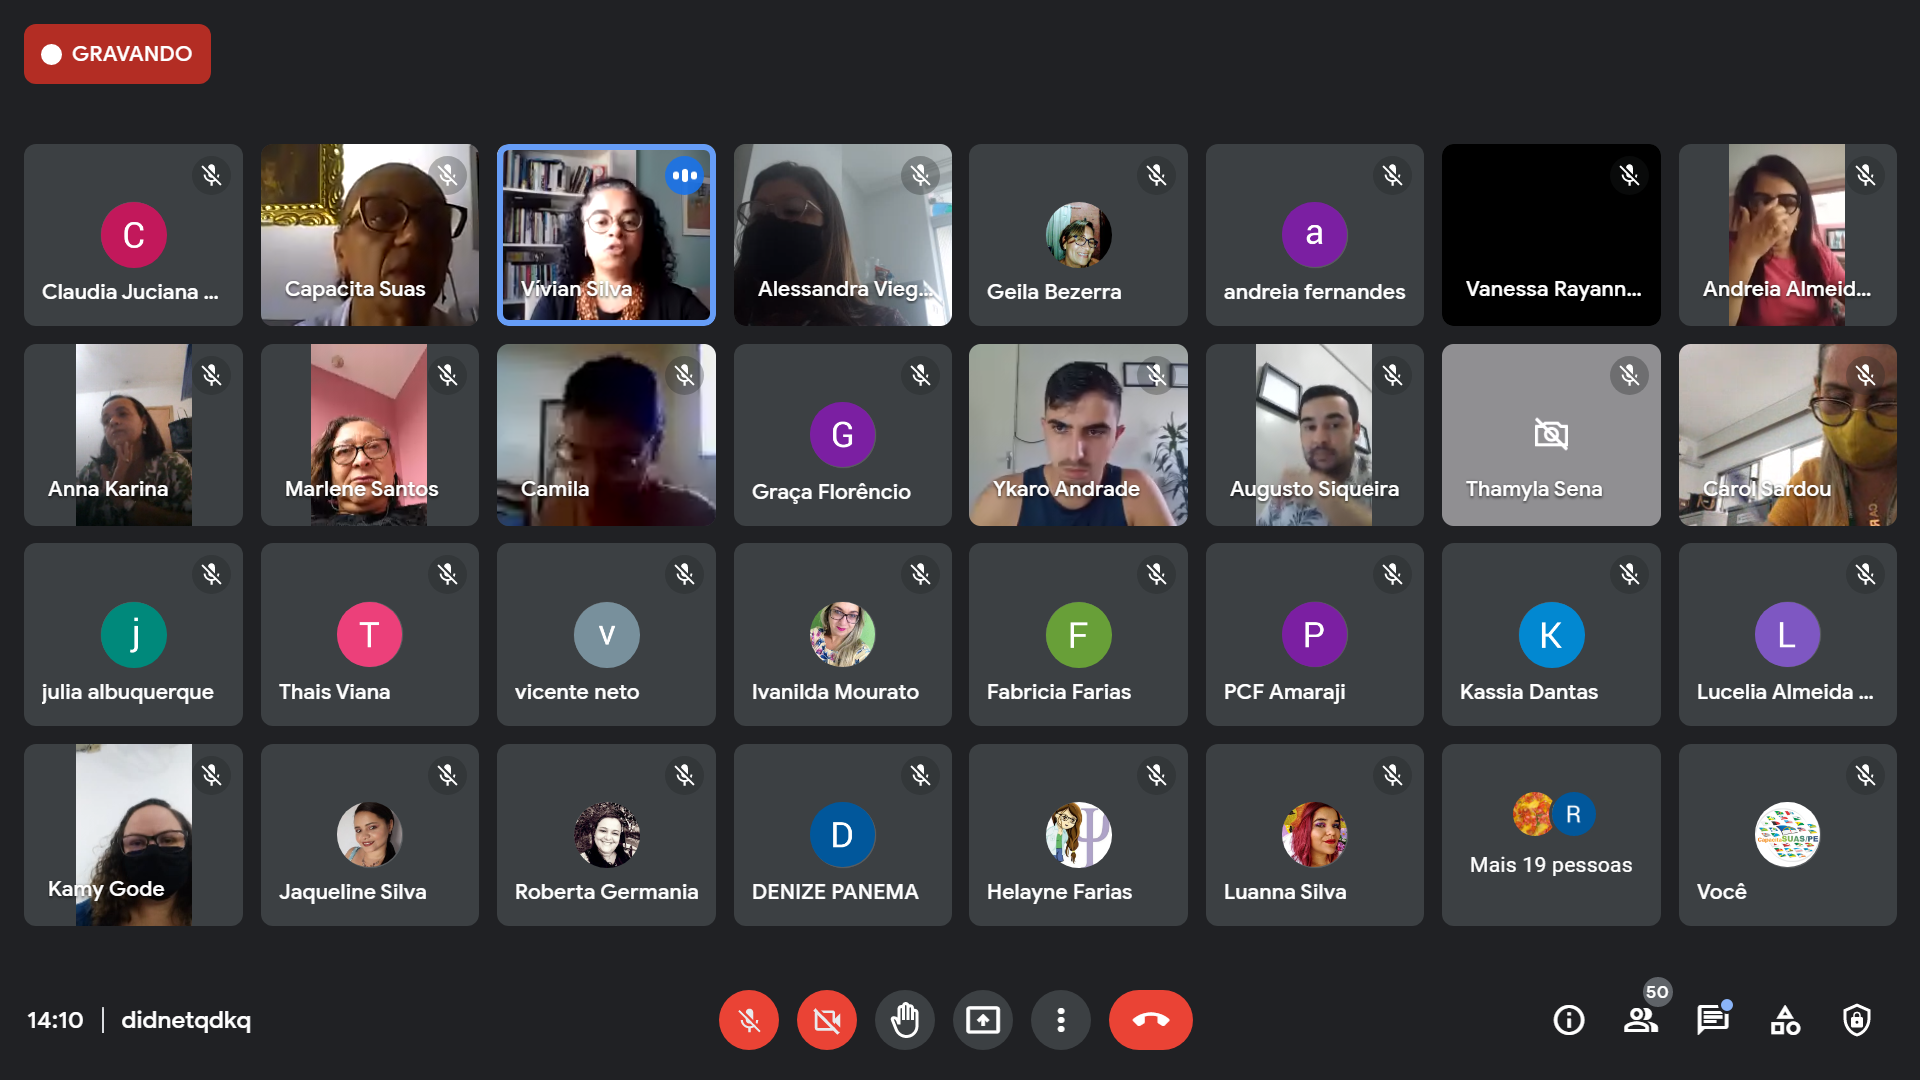This screenshot has height=1080, width=1920.
Task: Open more options three-dot menu
Action: tap(1060, 1020)
